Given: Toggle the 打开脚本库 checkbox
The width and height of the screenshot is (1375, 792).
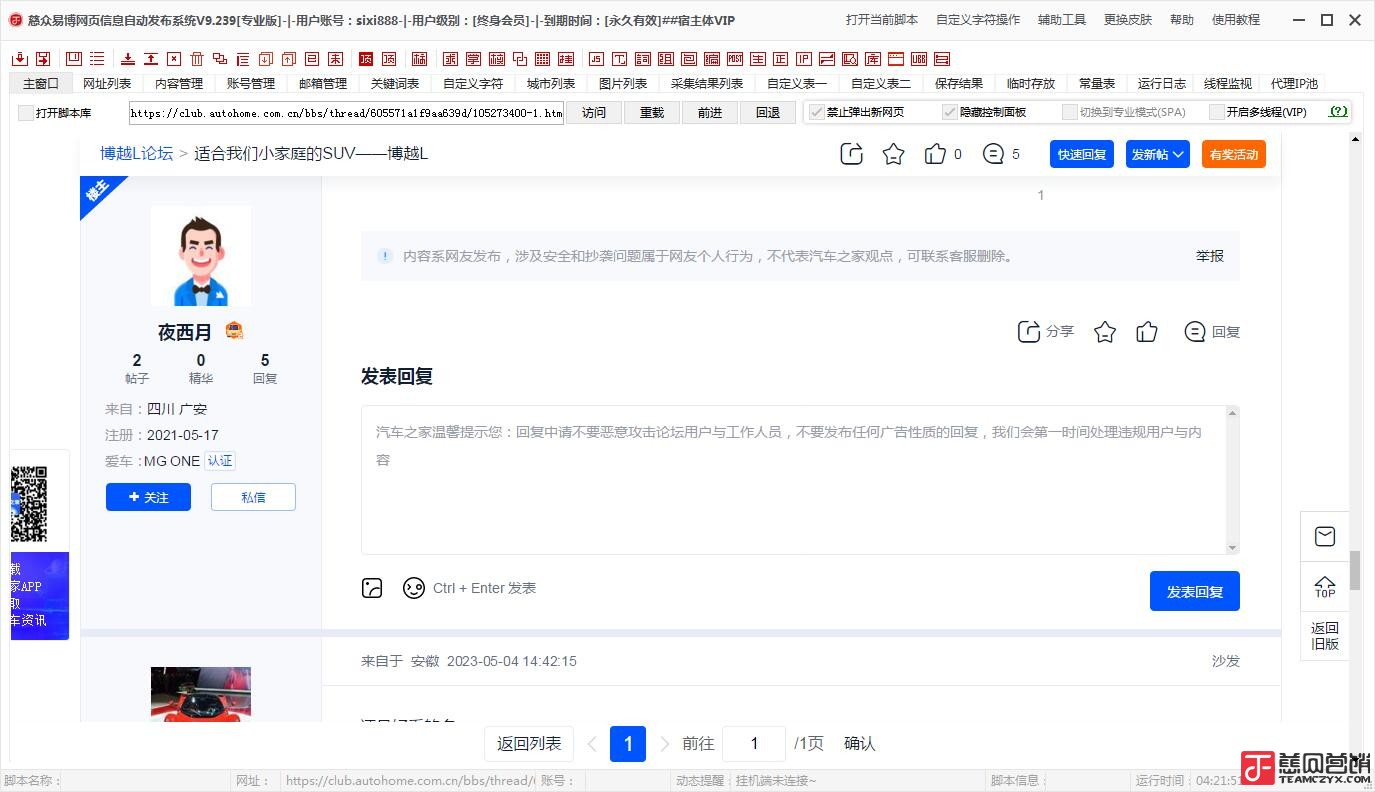Looking at the screenshot, I should 26,113.
